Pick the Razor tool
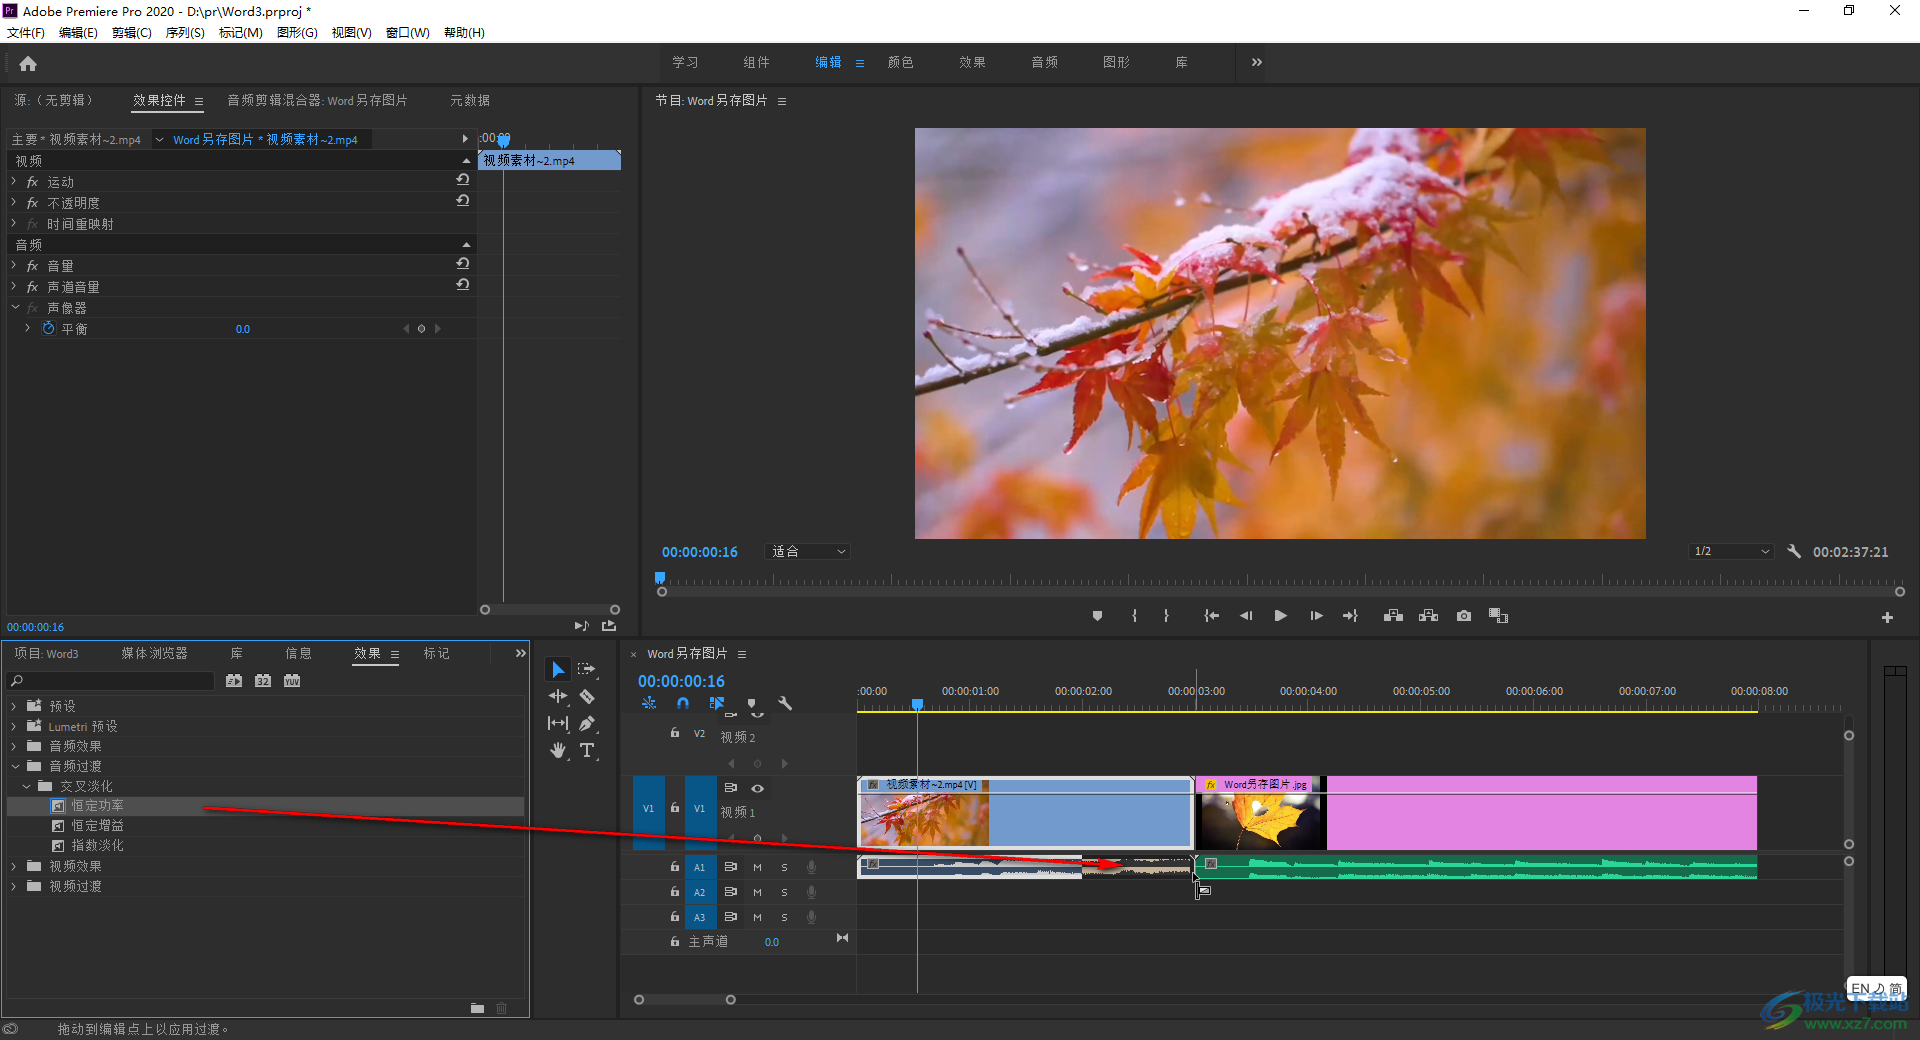The height and width of the screenshot is (1040, 1920). [x=587, y=696]
